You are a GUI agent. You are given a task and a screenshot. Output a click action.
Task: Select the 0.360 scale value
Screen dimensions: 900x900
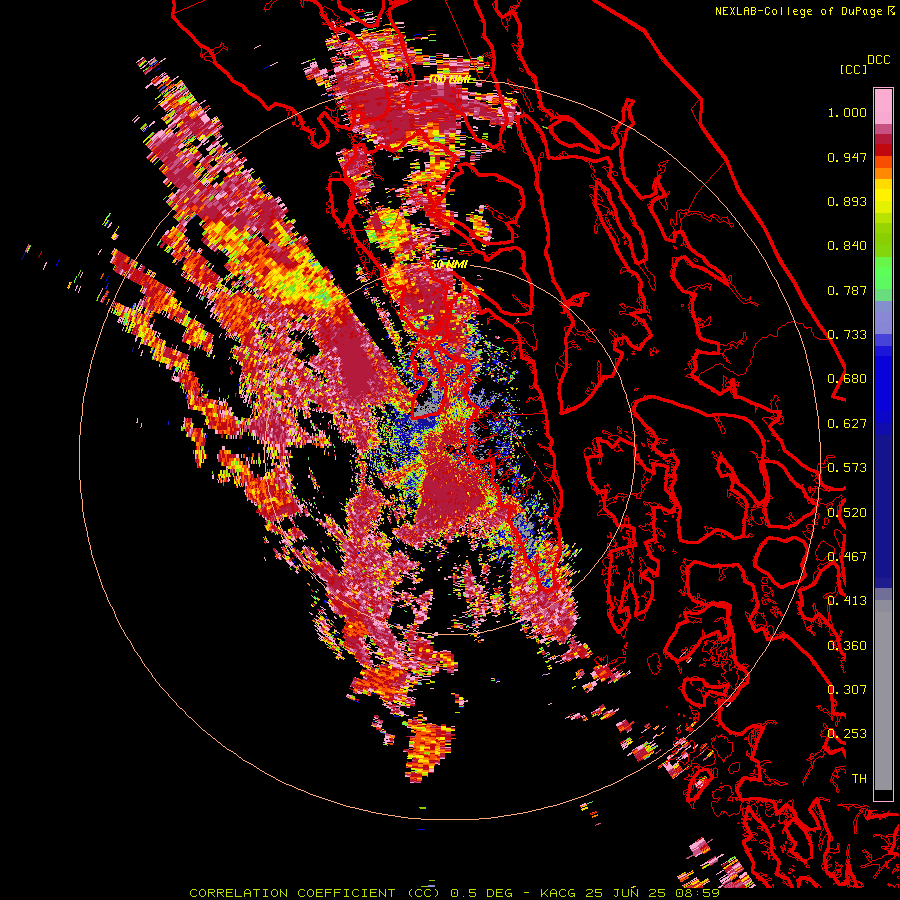pyautogui.click(x=847, y=646)
